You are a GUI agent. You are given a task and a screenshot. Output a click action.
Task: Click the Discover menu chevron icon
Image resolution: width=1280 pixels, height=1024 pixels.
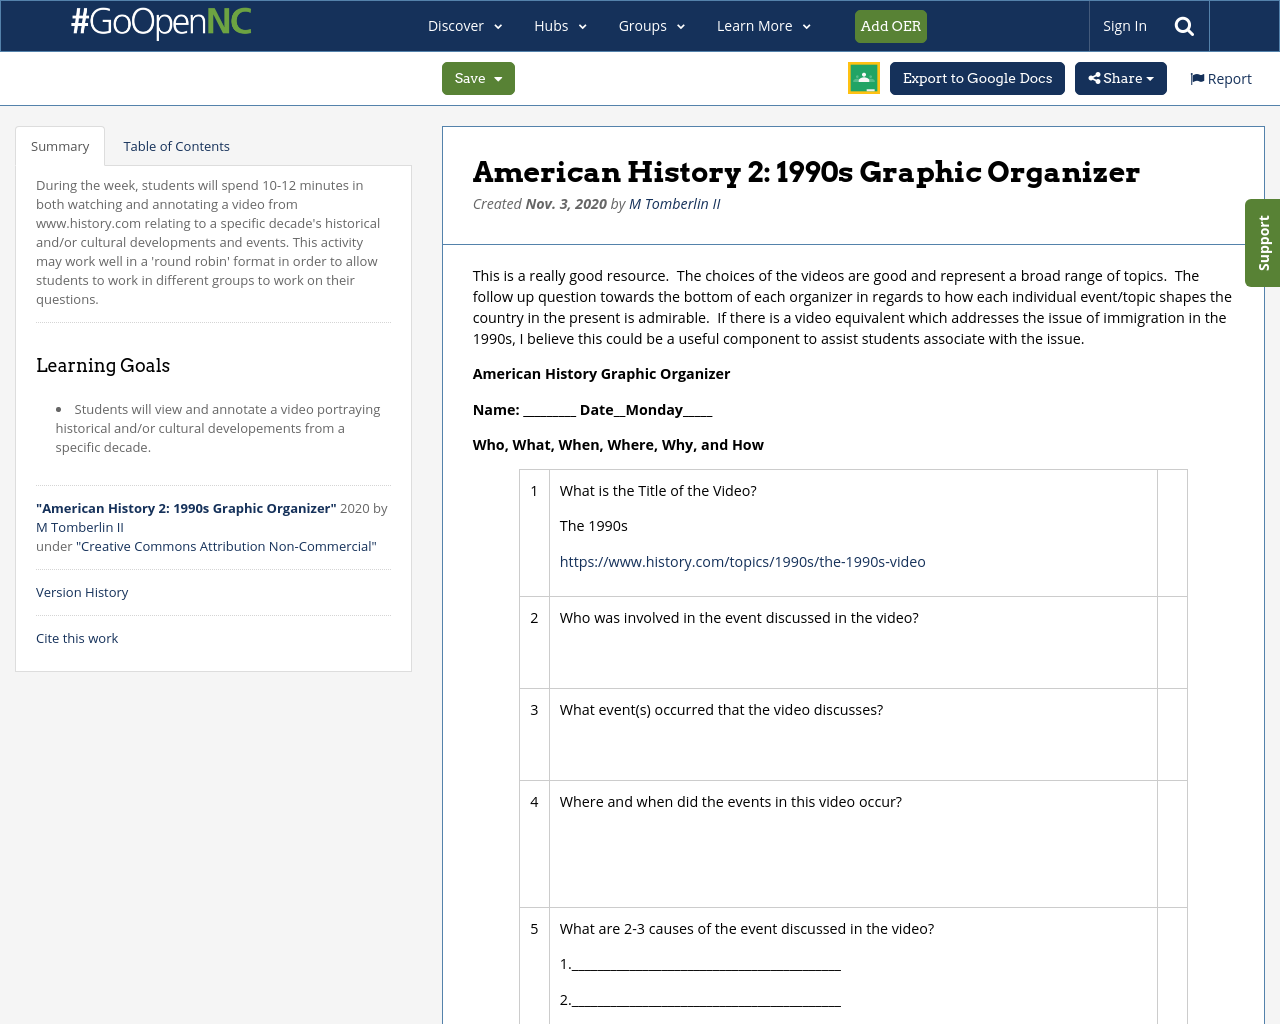[x=497, y=26]
